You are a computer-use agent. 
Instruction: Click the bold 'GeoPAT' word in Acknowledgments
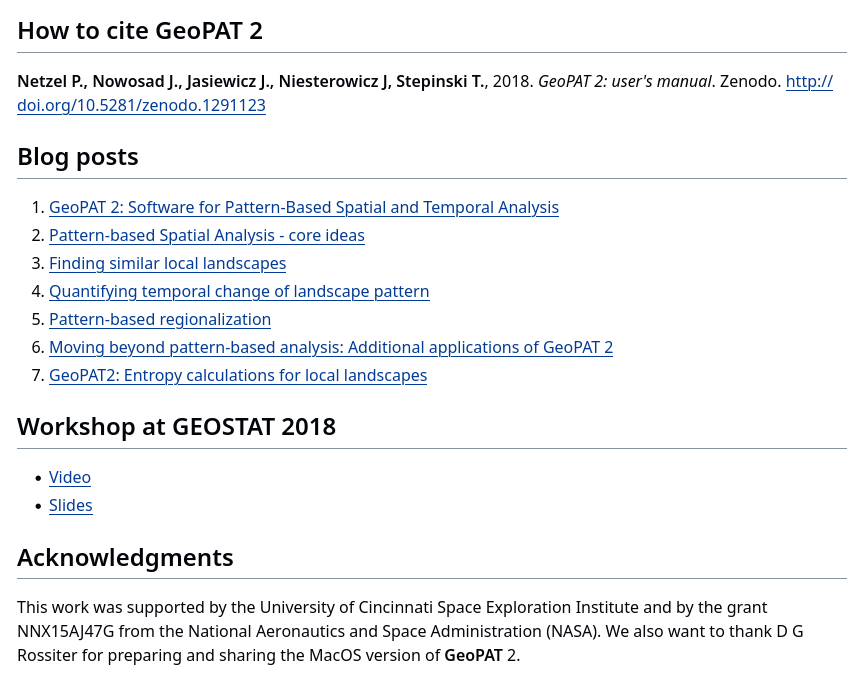tap(473, 655)
